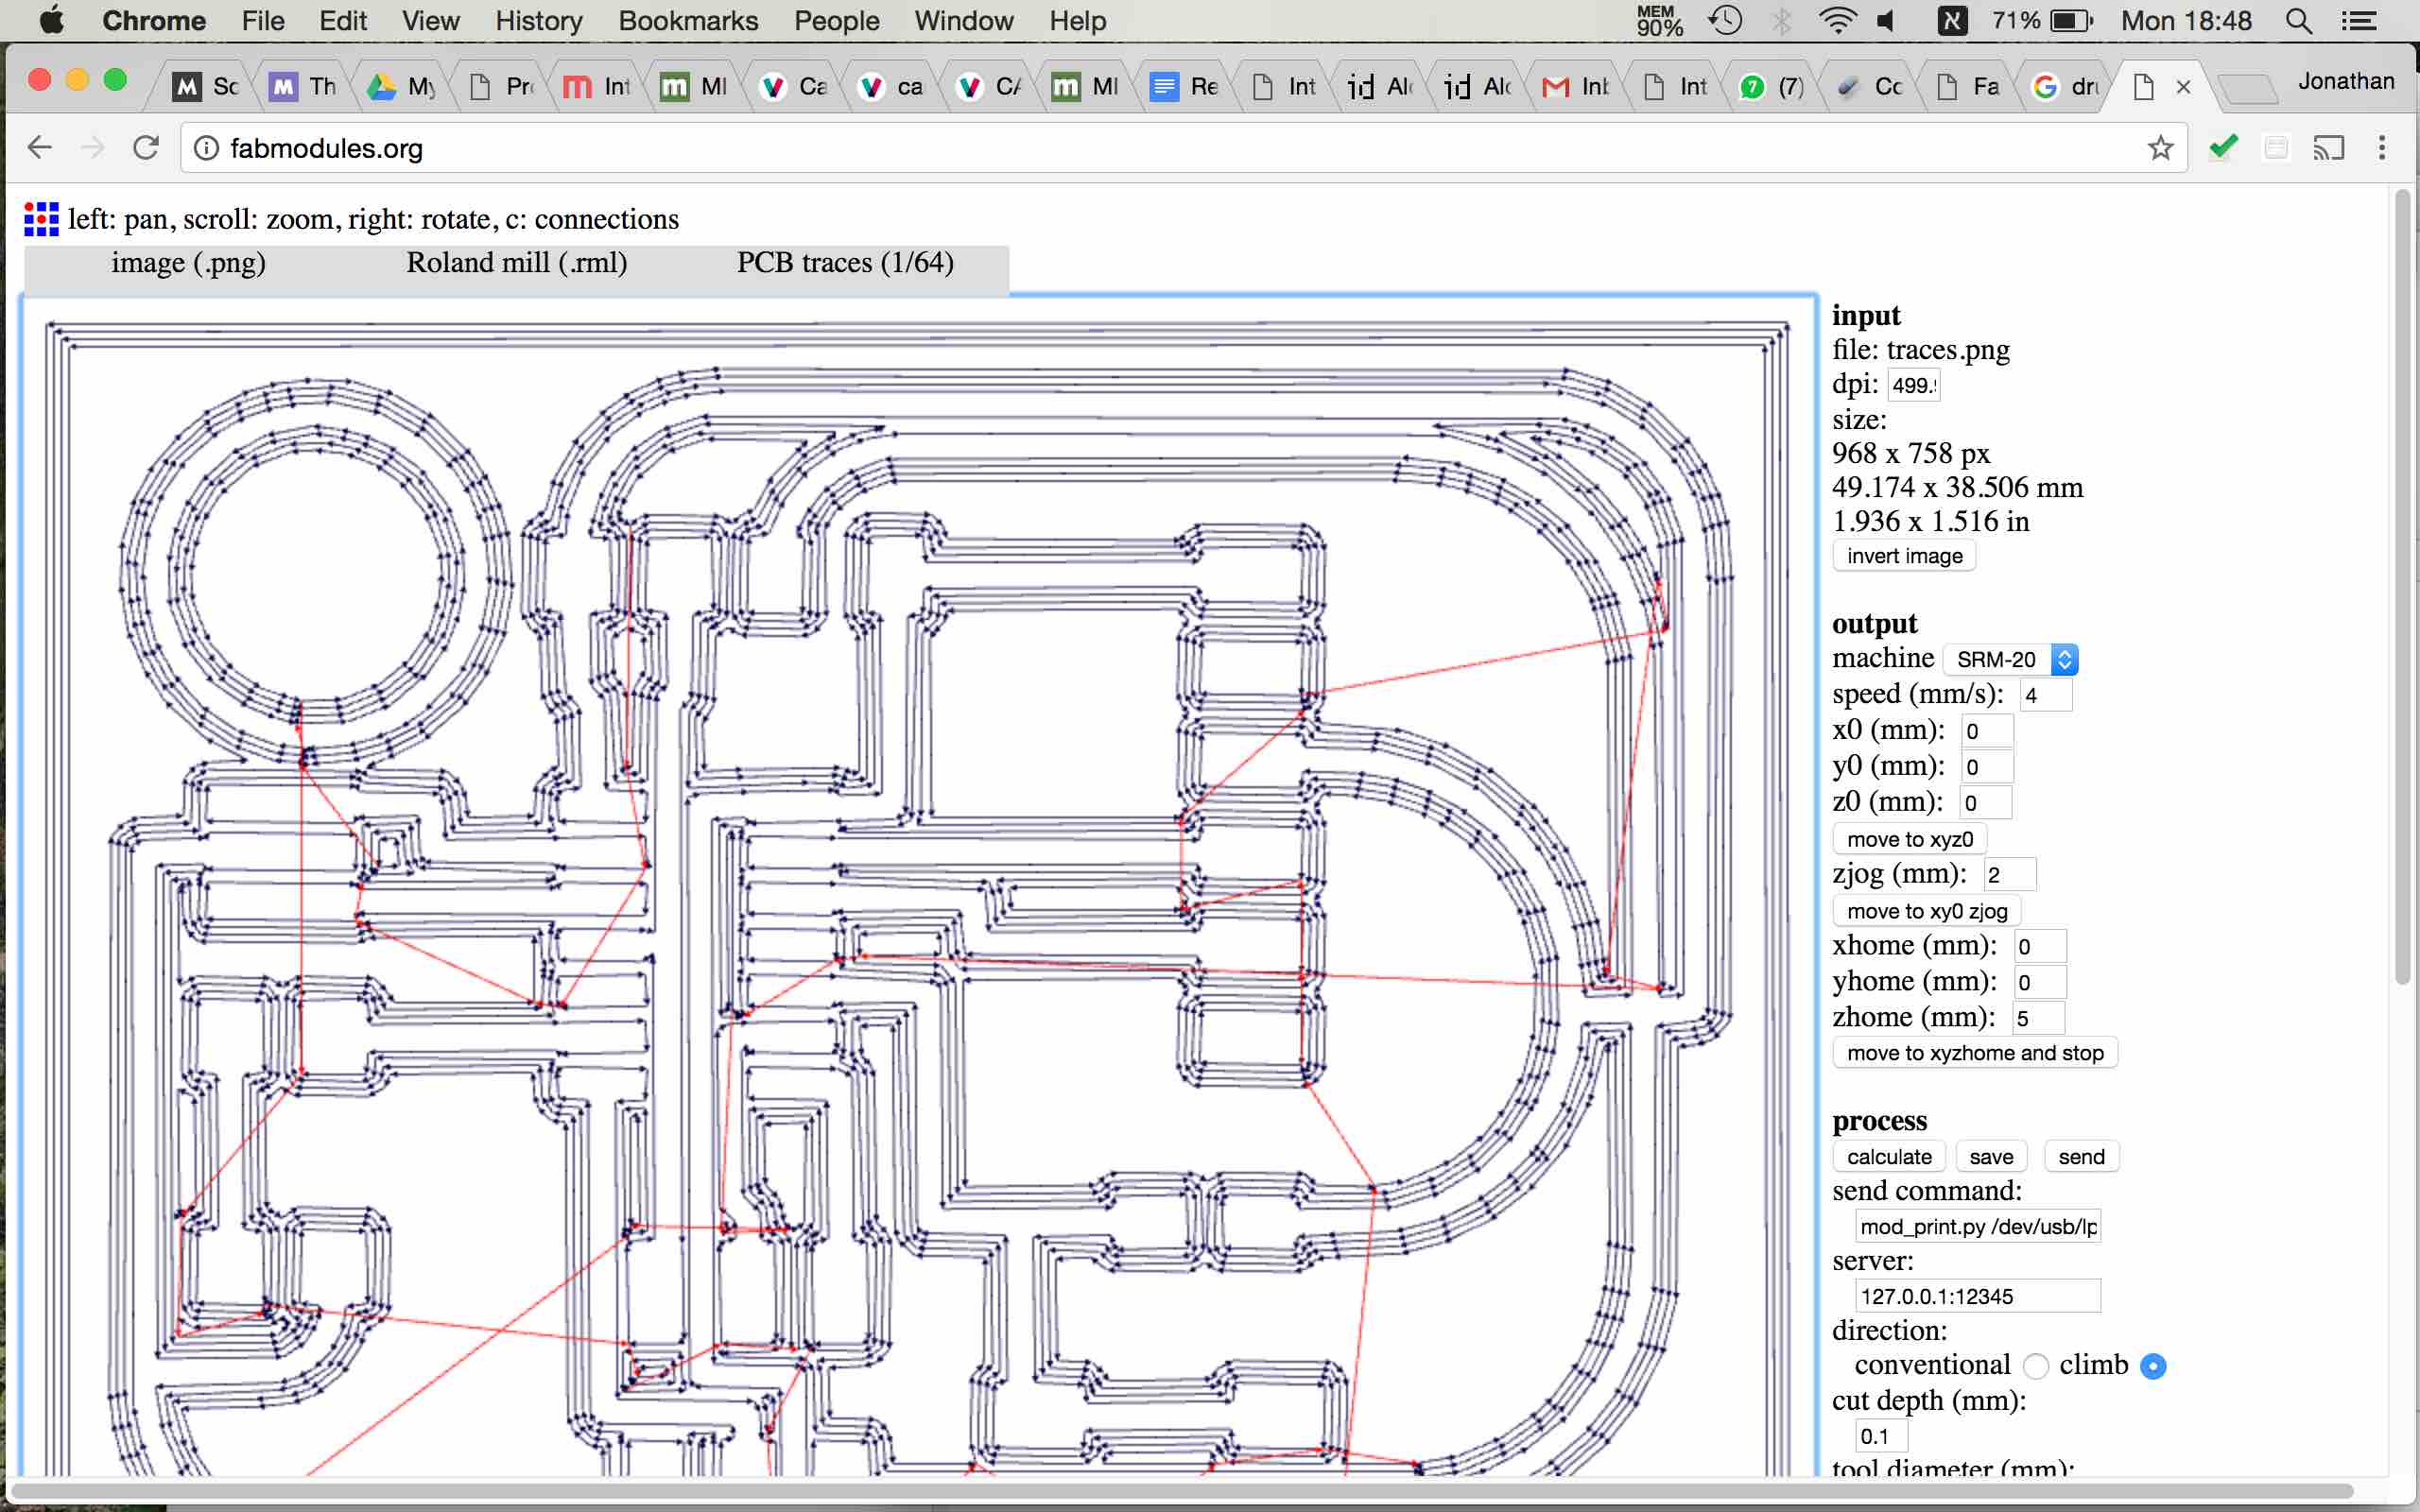
Task: Click the move to xy0 zjog button
Action: tap(1927, 911)
